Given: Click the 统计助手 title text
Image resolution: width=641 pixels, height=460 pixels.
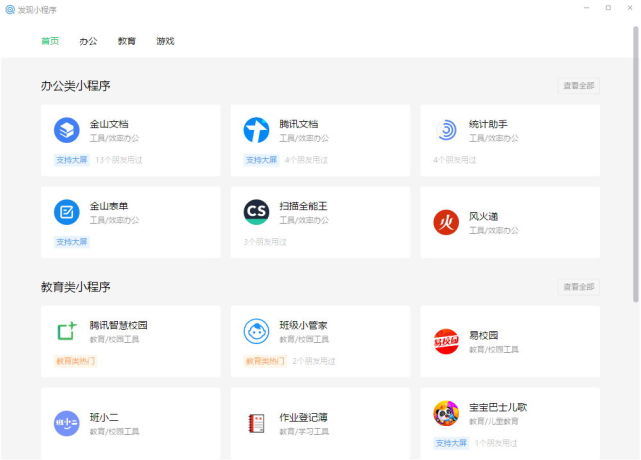Looking at the screenshot, I should pos(488,124).
